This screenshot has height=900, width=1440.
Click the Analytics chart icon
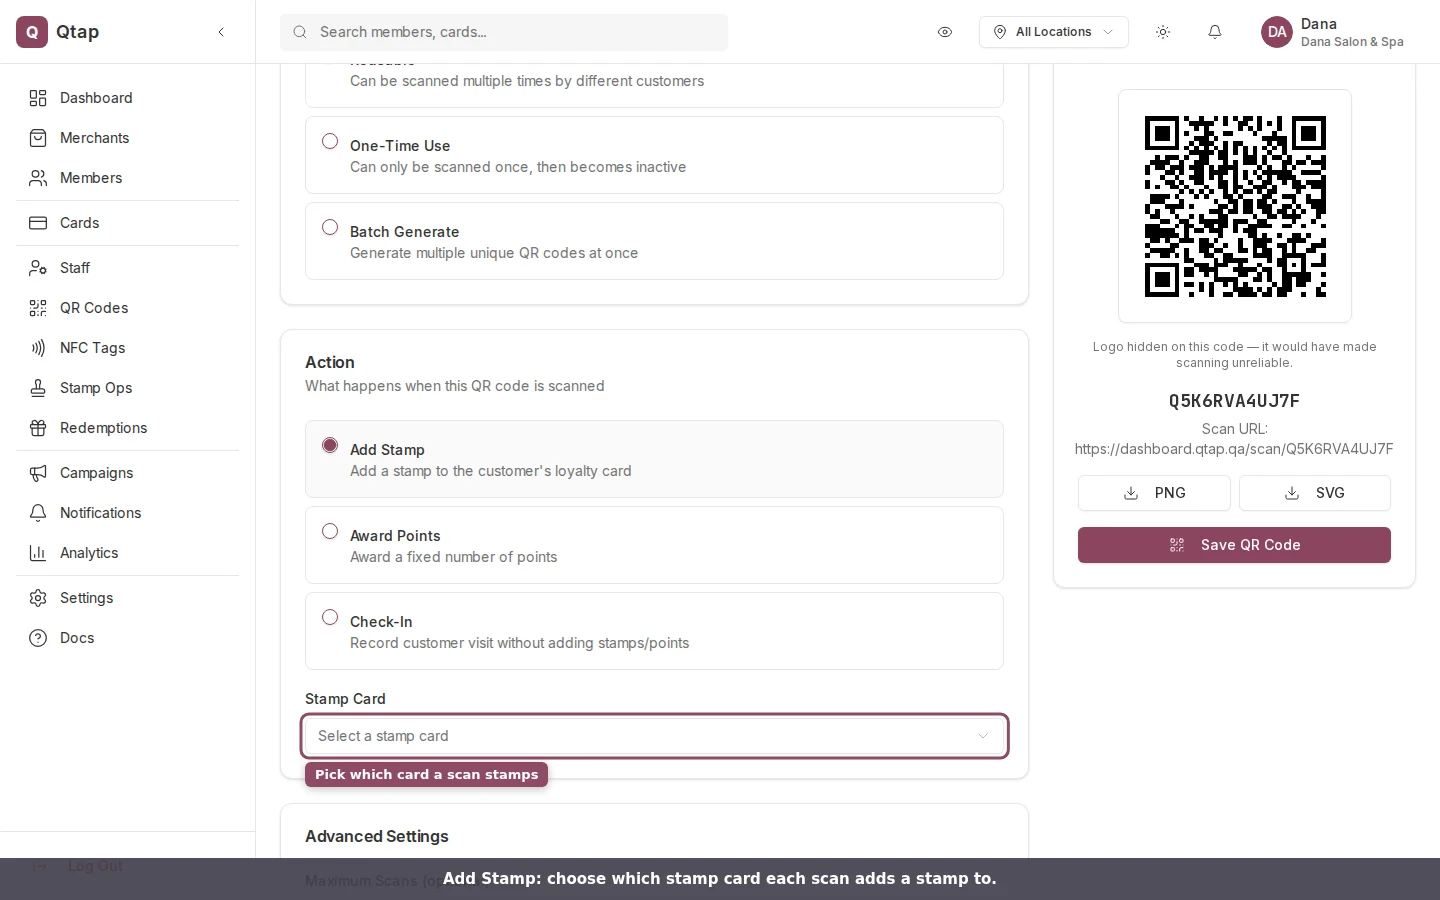point(38,553)
